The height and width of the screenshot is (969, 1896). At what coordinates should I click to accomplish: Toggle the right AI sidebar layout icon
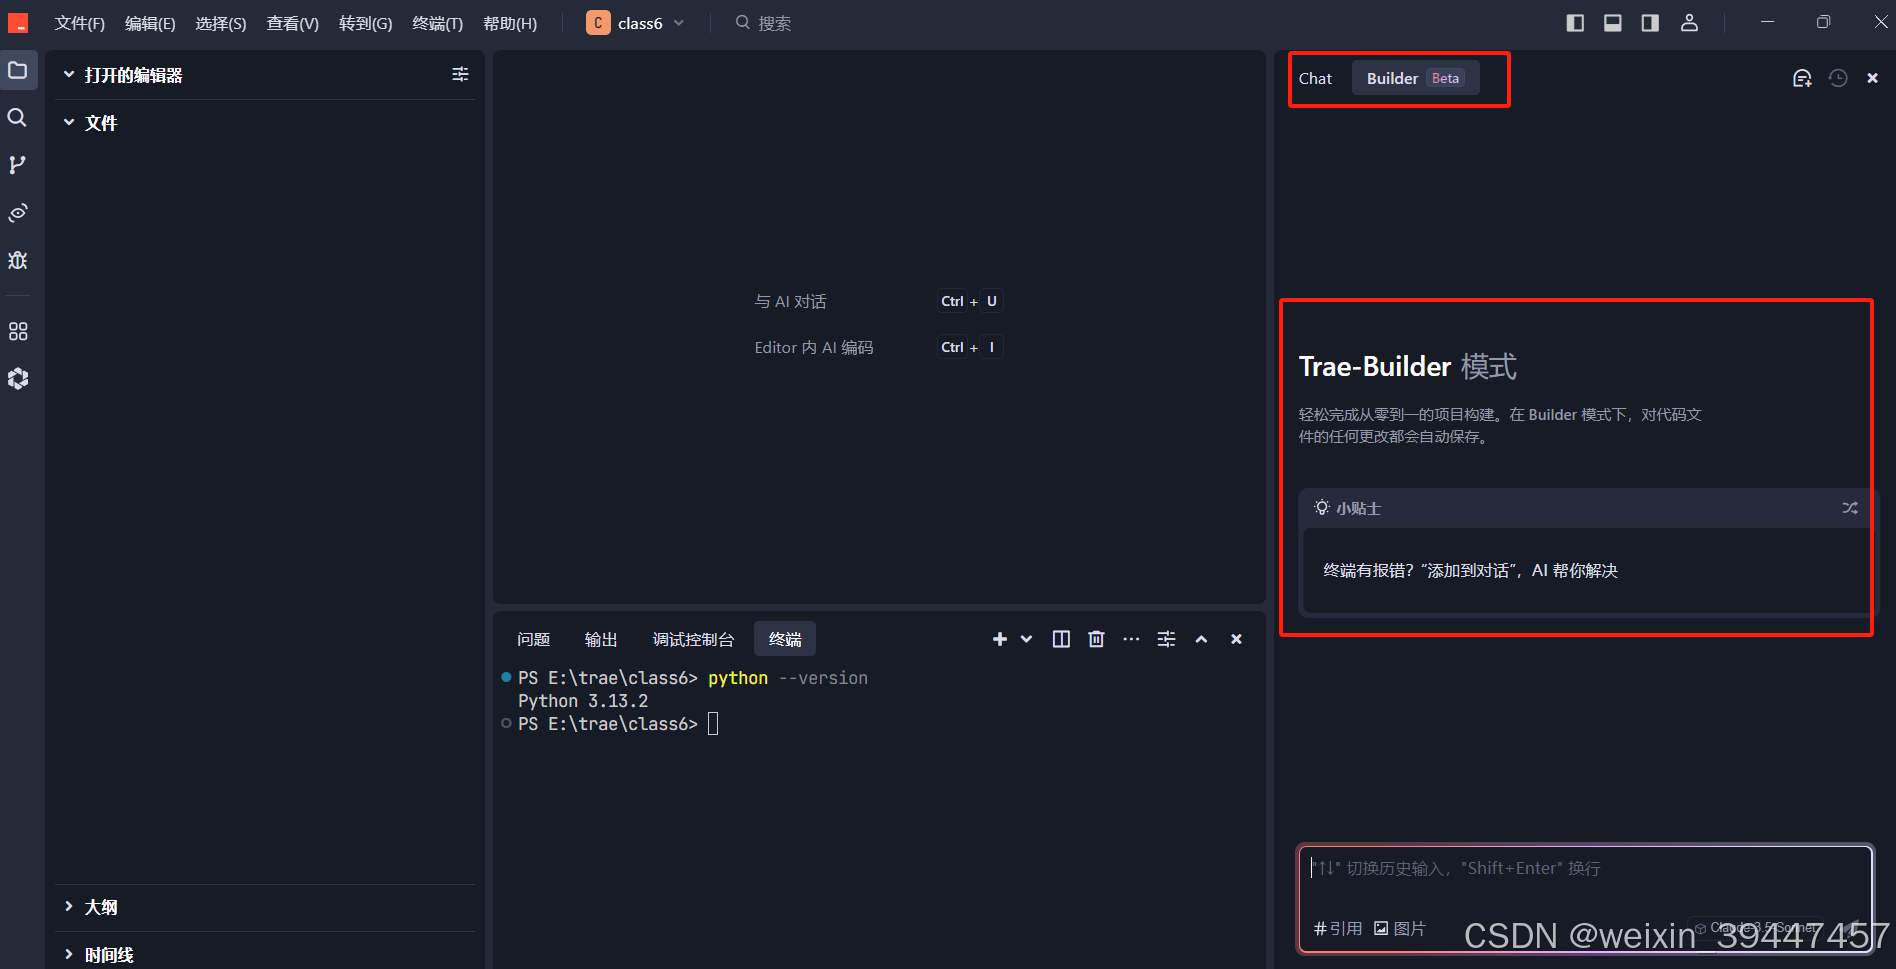coord(1650,22)
